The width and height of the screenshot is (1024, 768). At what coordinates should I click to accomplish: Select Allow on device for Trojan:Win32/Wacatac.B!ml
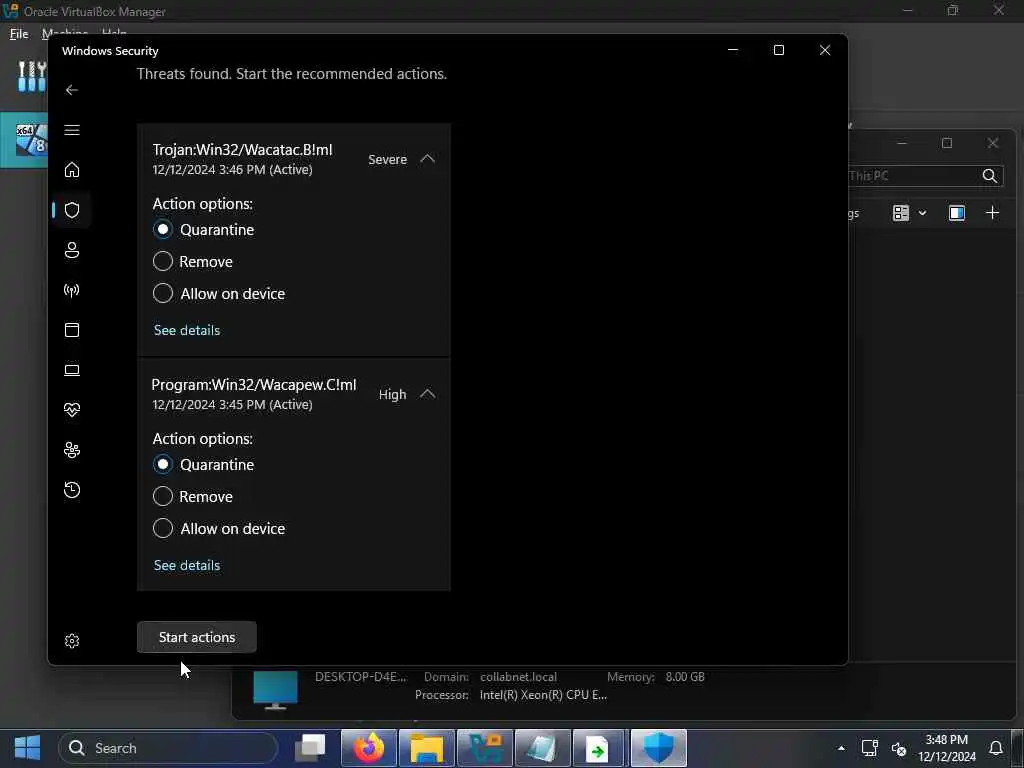163,293
